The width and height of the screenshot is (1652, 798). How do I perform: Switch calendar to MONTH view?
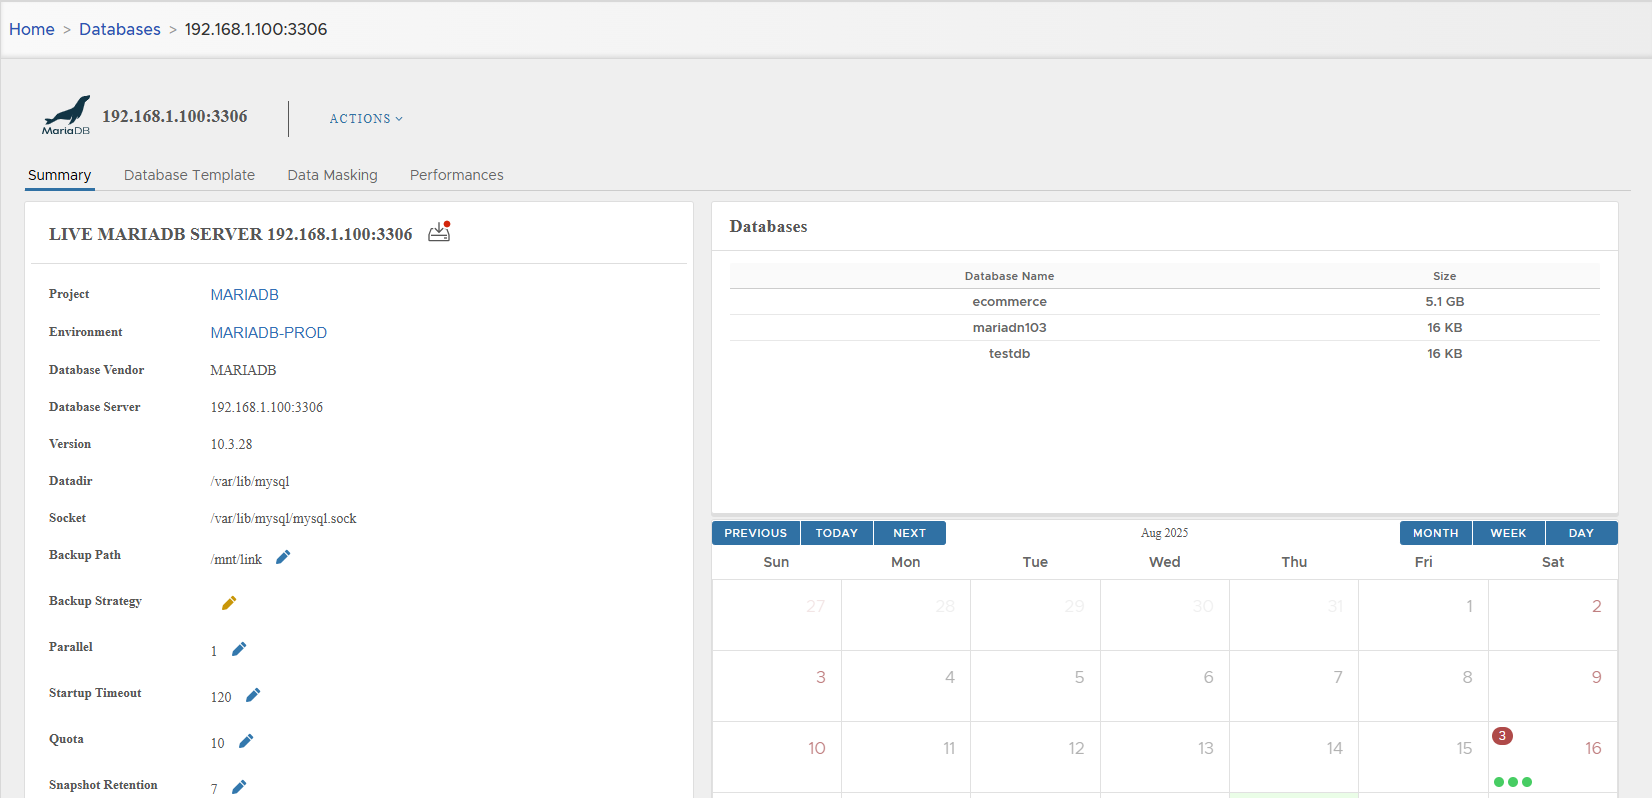[x=1436, y=533]
